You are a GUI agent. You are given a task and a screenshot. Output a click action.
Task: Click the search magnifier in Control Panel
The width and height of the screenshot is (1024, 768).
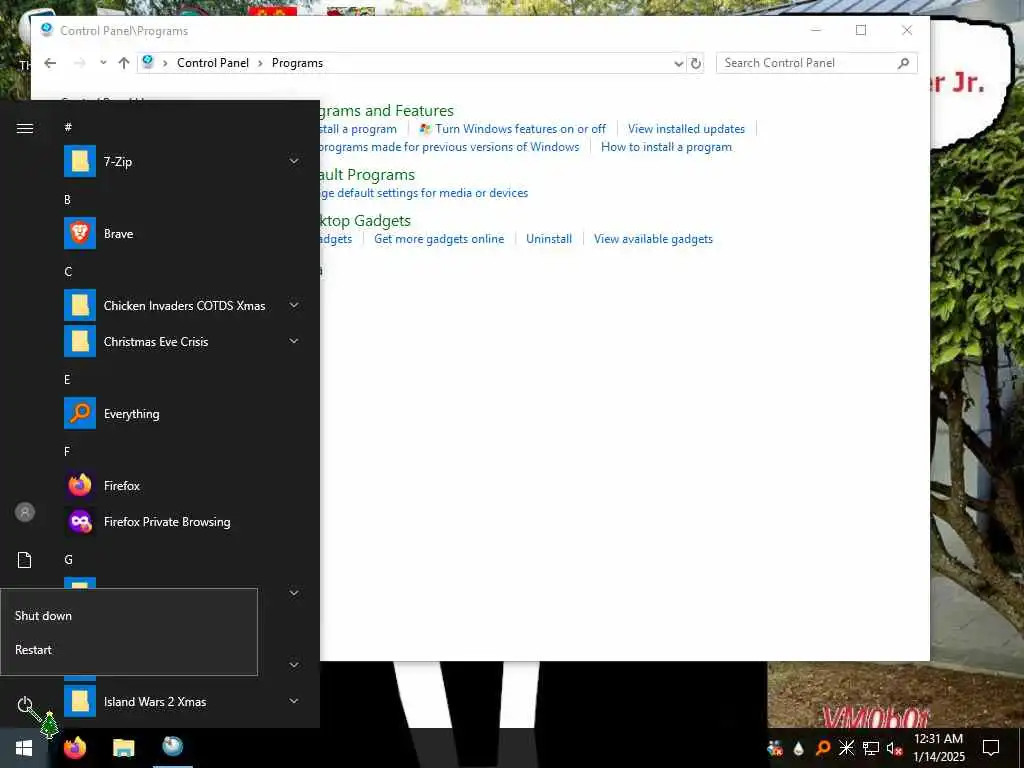(x=903, y=63)
